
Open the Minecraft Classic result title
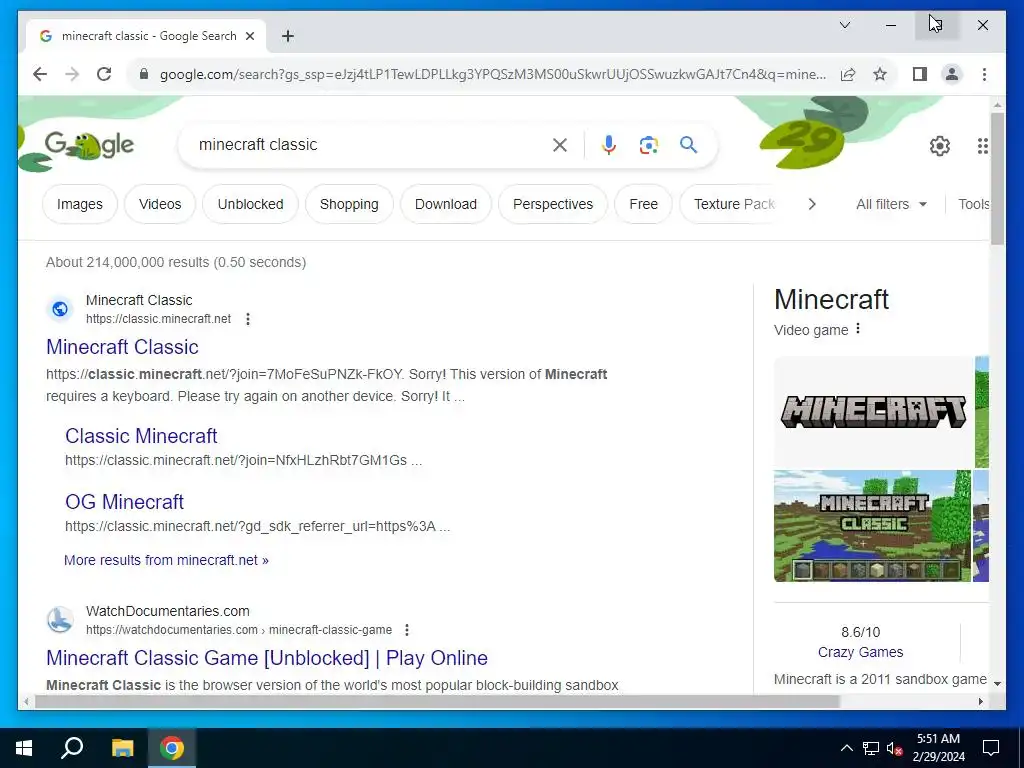(x=122, y=347)
